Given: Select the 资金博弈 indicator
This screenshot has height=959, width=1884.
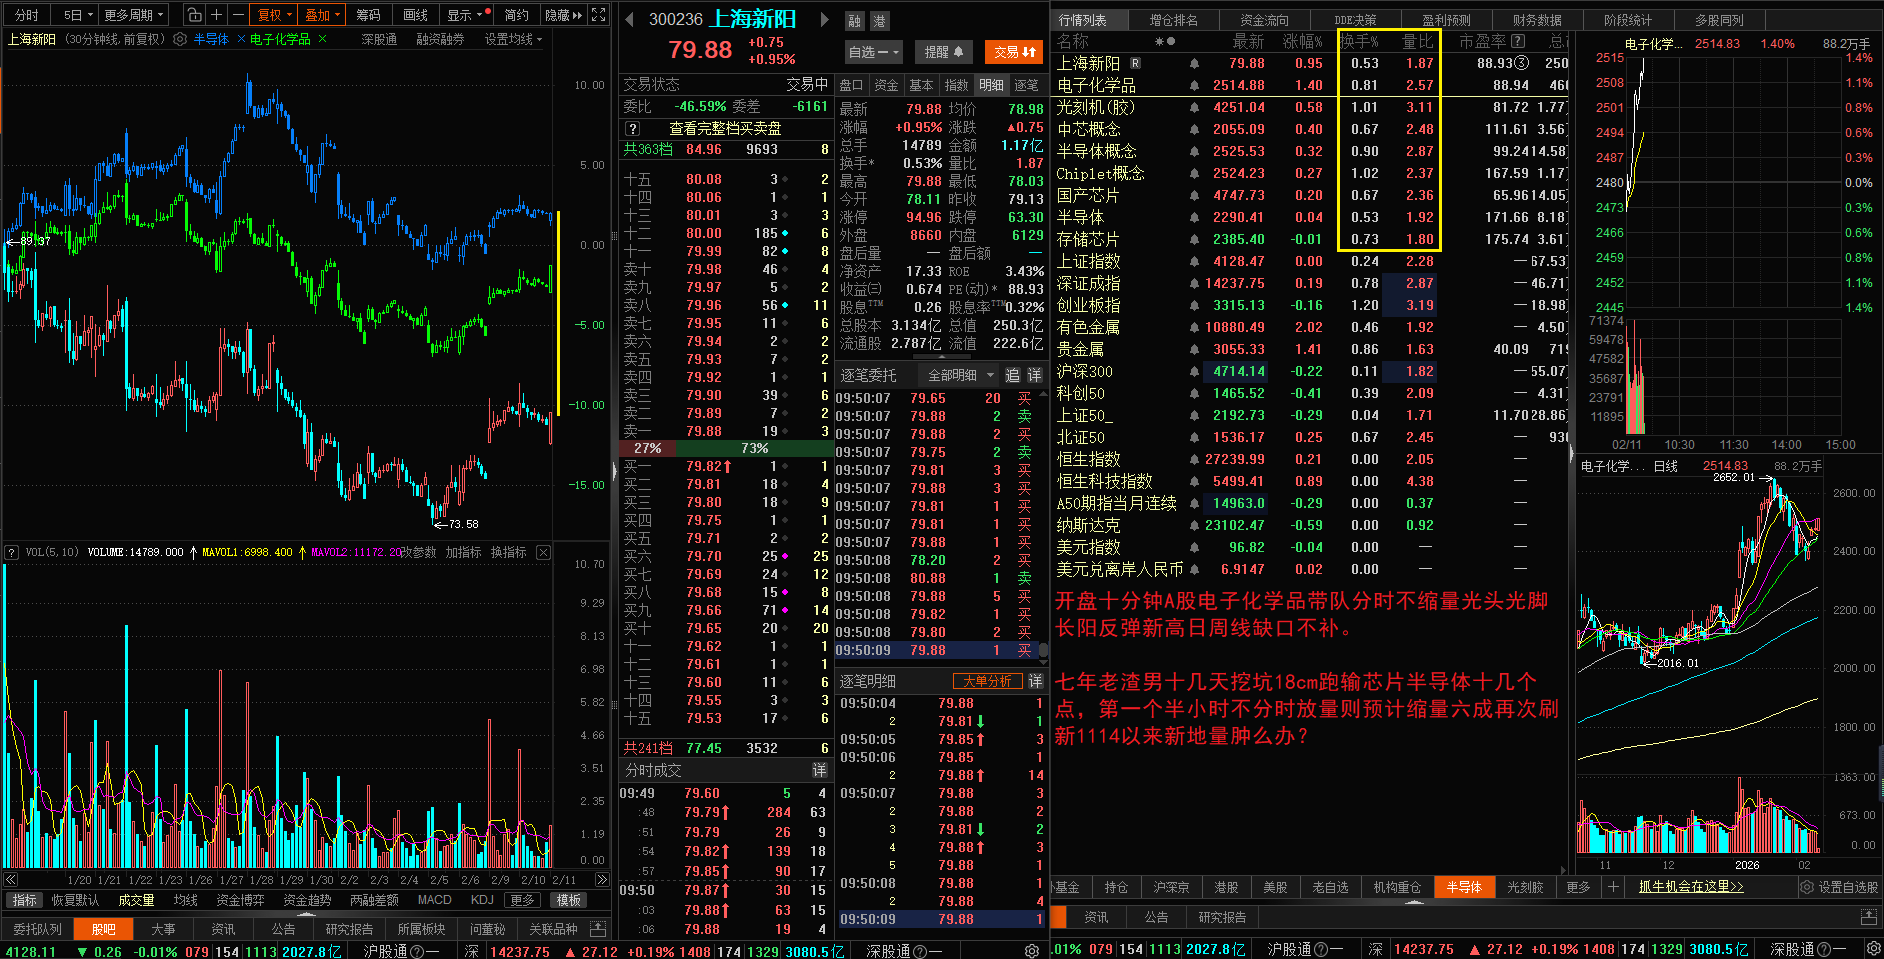Looking at the screenshot, I should point(241,900).
